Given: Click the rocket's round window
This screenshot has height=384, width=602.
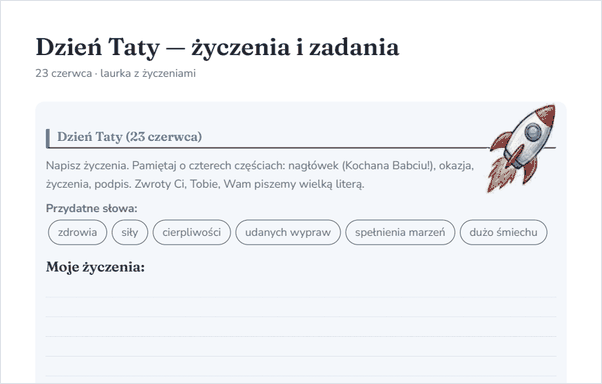Looking at the screenshot, I should click(x=533, y=132).
